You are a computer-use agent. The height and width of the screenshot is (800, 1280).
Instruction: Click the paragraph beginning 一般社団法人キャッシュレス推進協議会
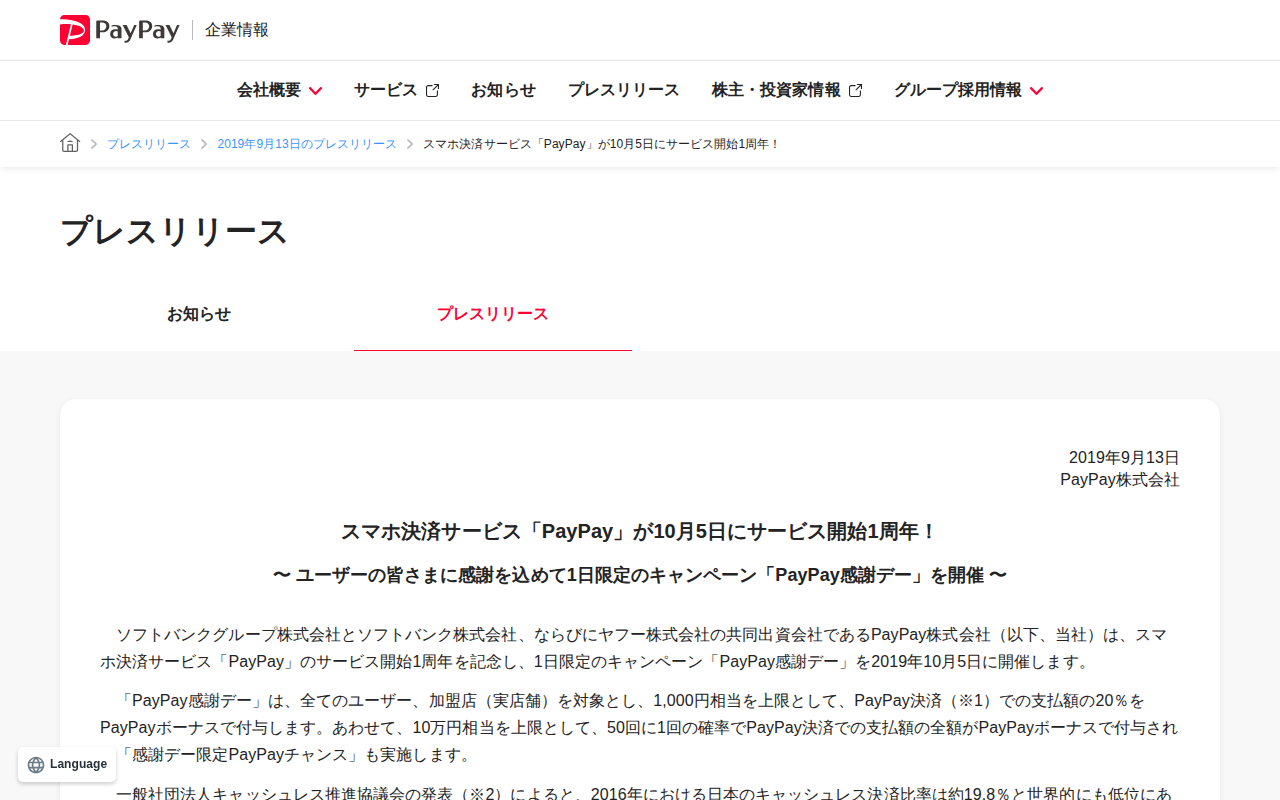coord(640,792)
